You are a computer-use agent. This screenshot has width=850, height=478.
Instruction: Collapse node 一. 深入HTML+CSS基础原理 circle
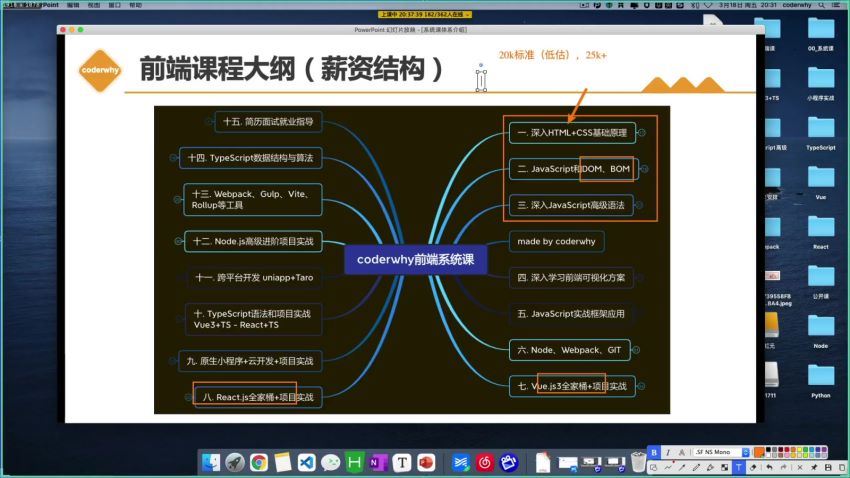tap(641, 133)
